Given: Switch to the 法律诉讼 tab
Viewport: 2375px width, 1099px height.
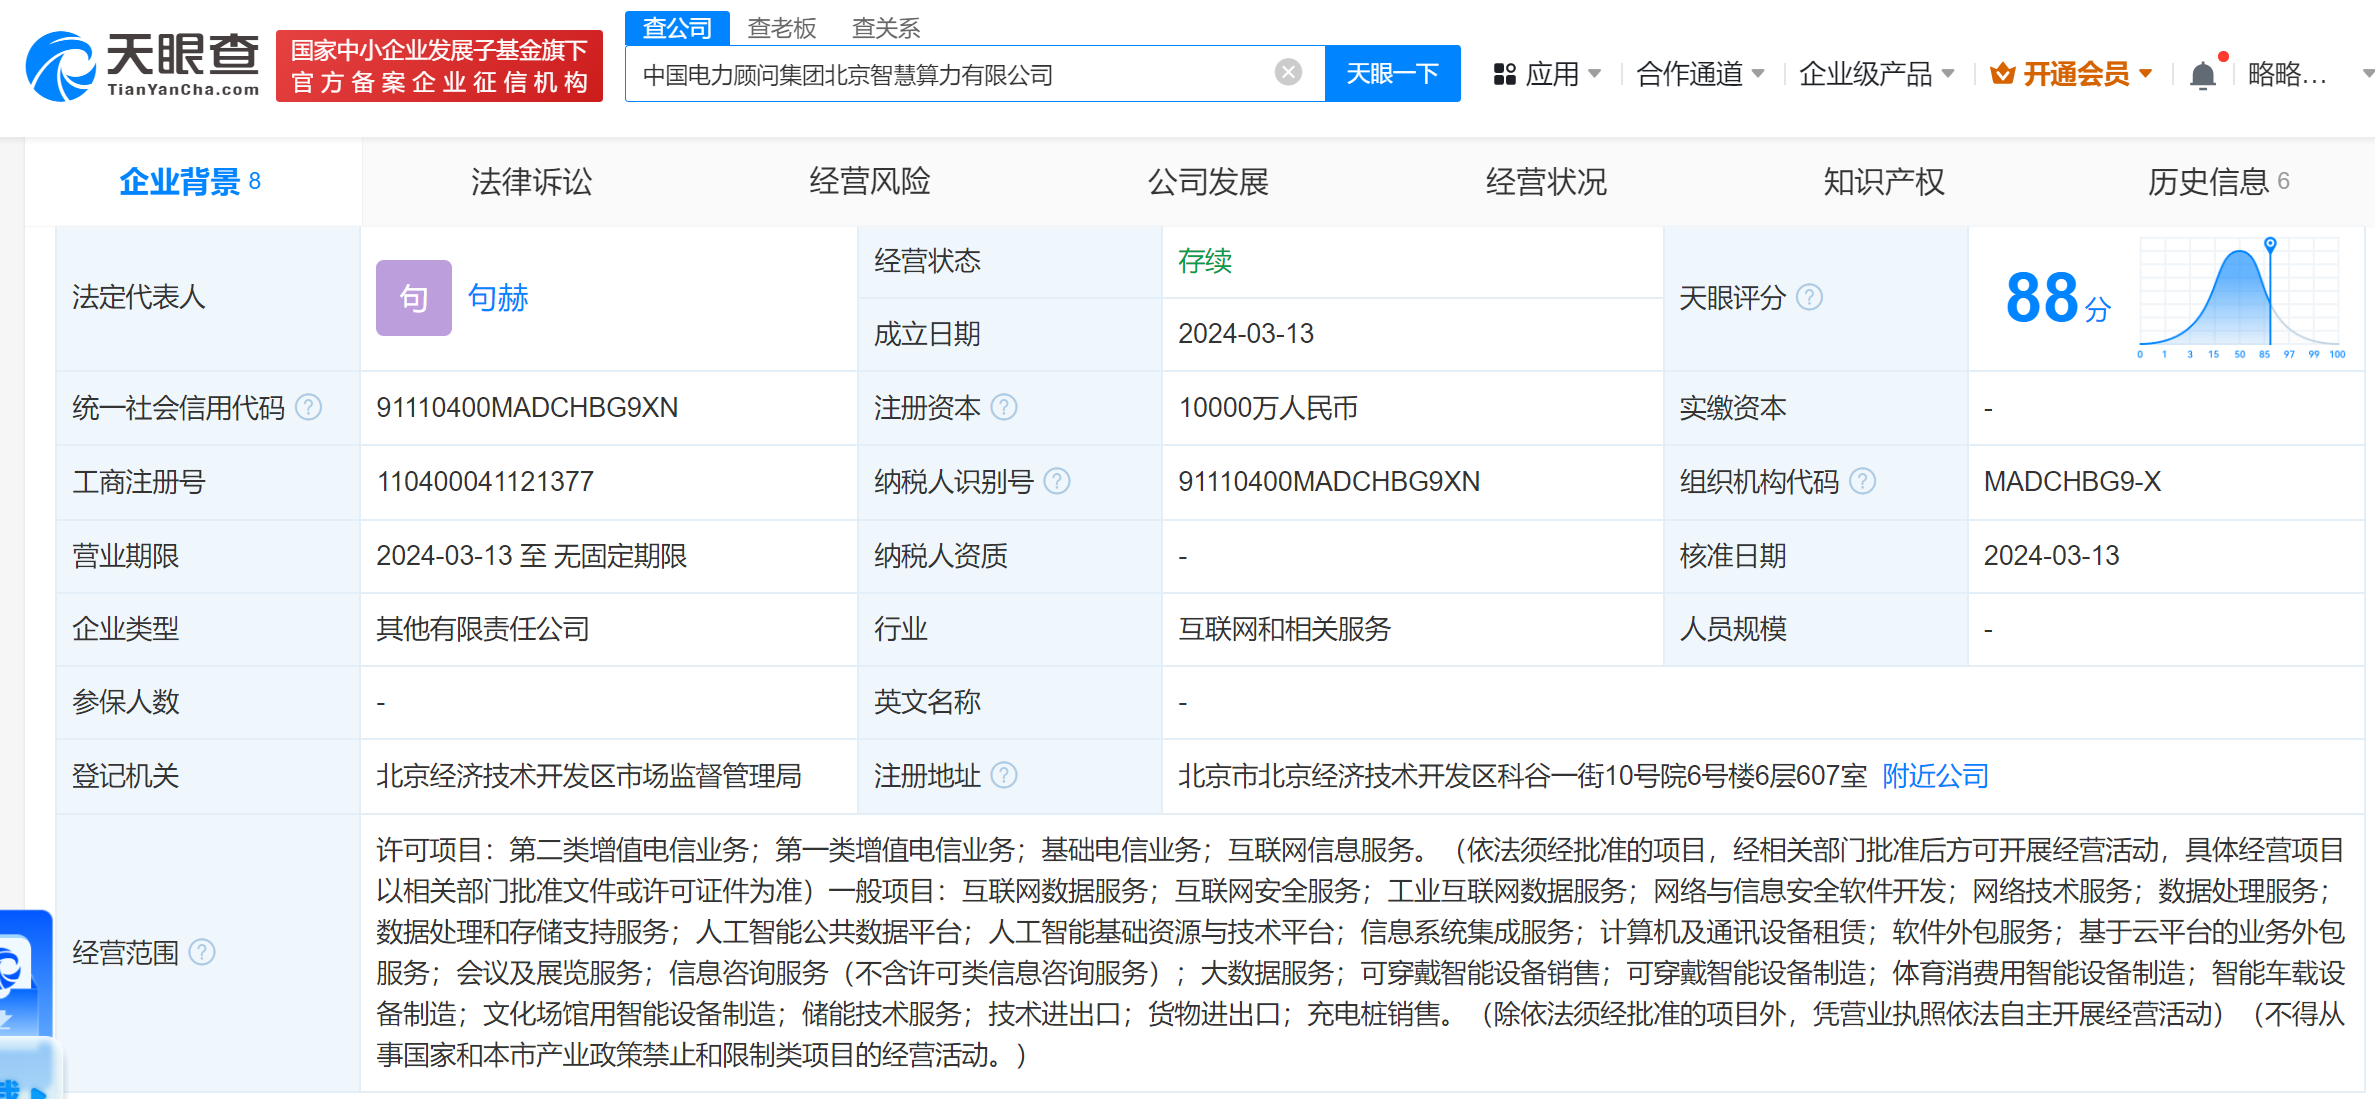Looking at the screenshot, I should point(531,182).
